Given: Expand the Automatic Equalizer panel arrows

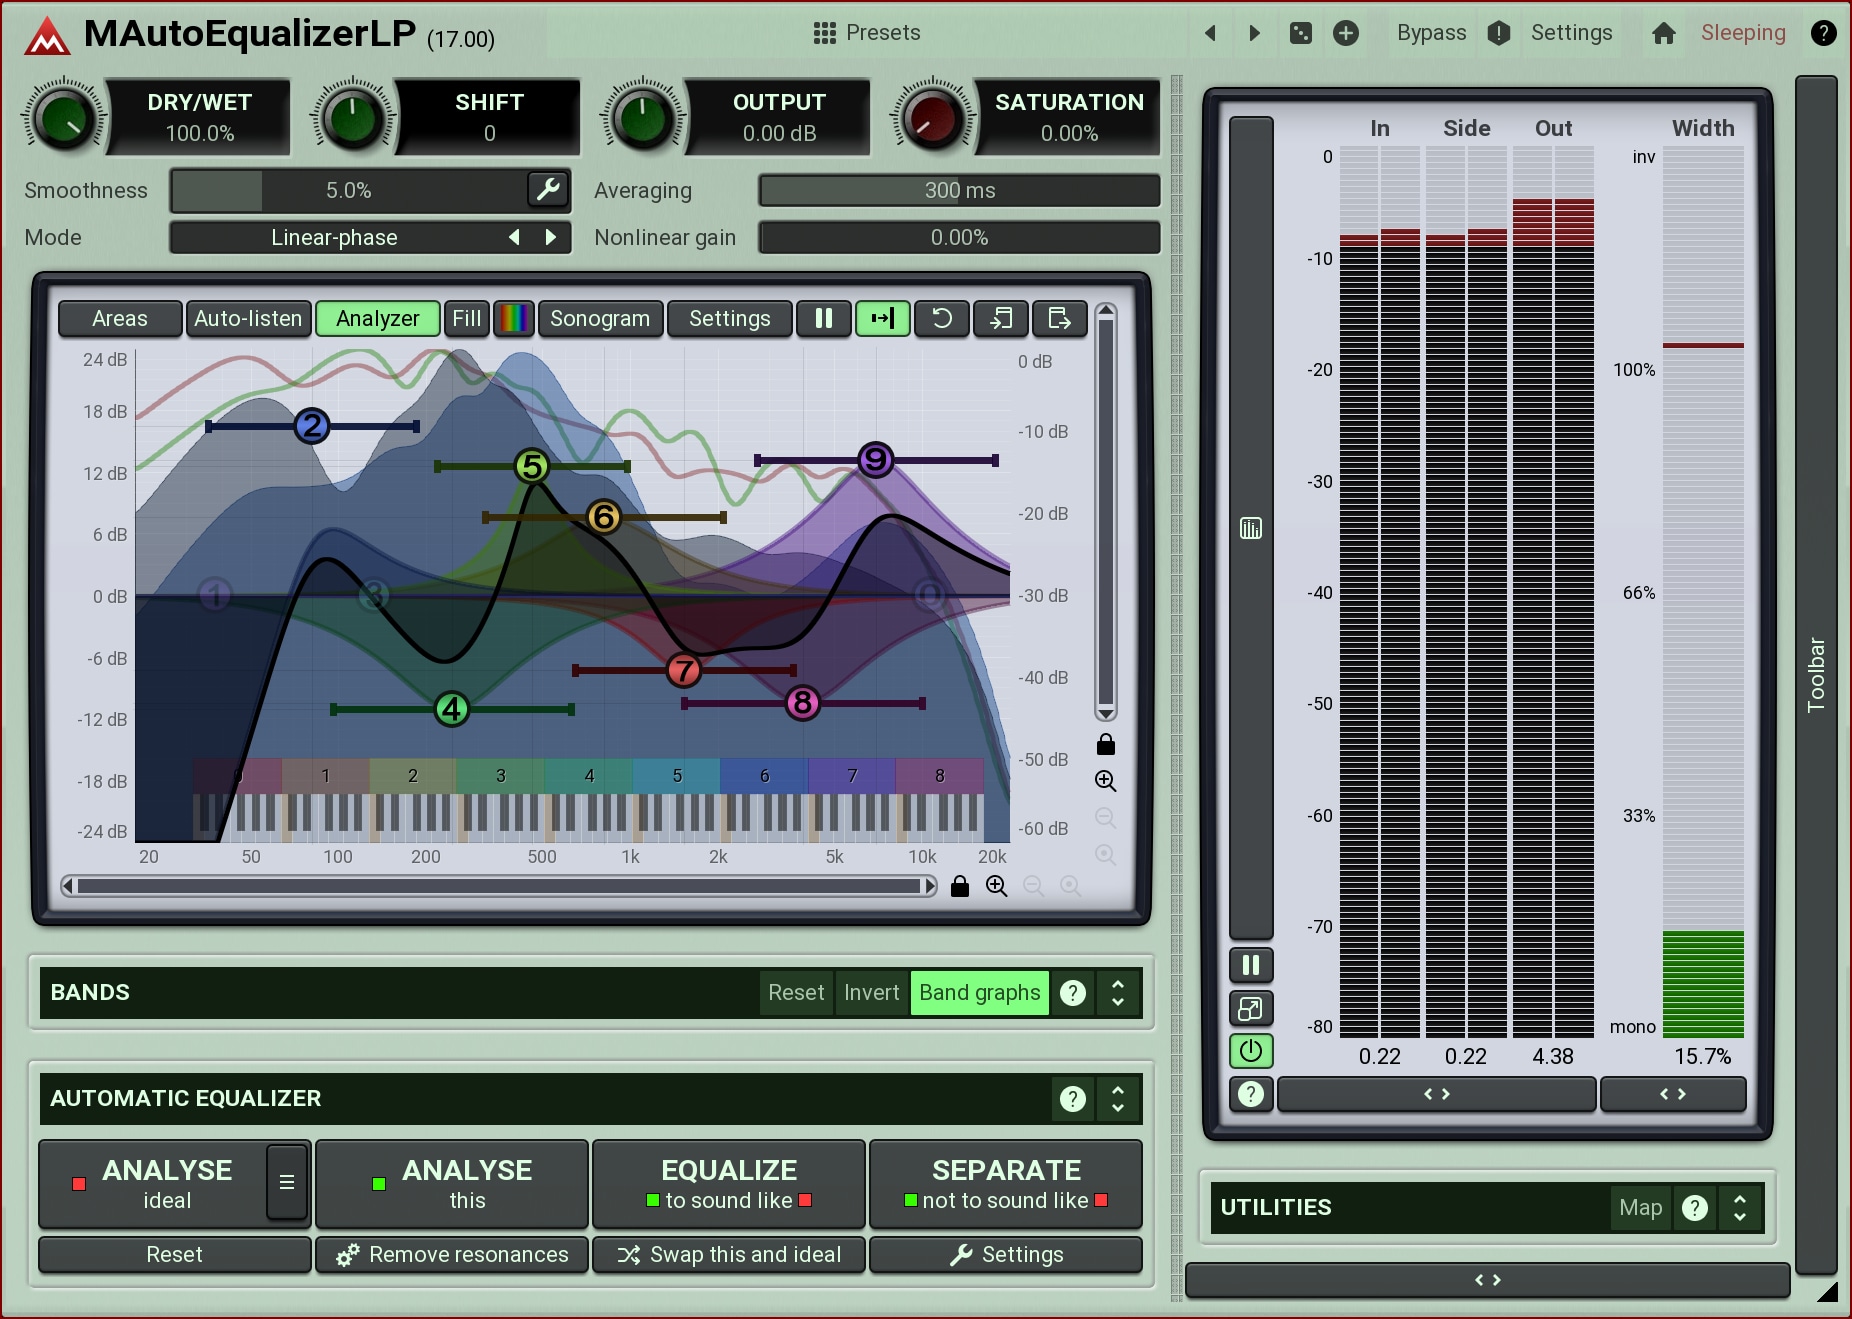Looking at the screenshot, I should (x=1118, y=1098).
